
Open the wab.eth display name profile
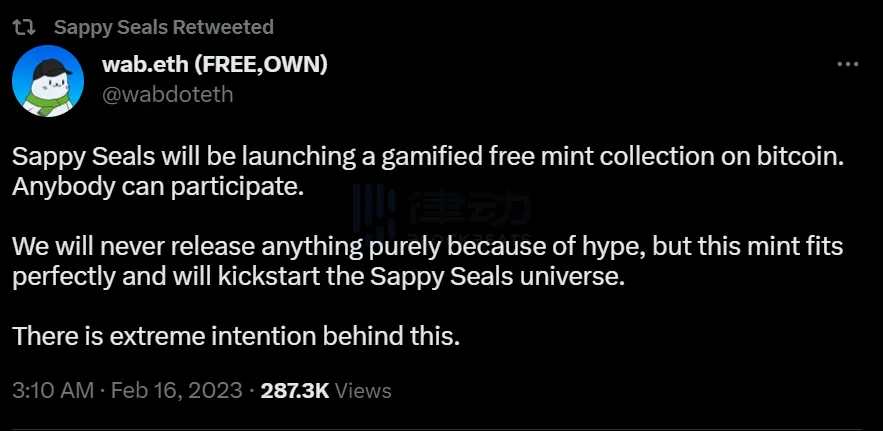pos(144,65)
